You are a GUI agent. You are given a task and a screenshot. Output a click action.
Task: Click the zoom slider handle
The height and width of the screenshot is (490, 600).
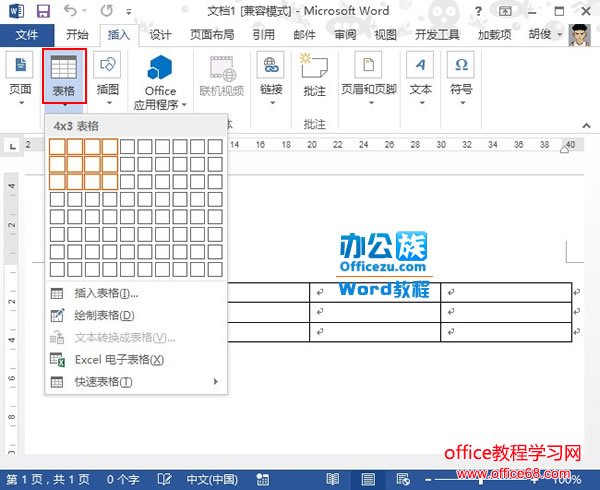(x=481, y=480)
